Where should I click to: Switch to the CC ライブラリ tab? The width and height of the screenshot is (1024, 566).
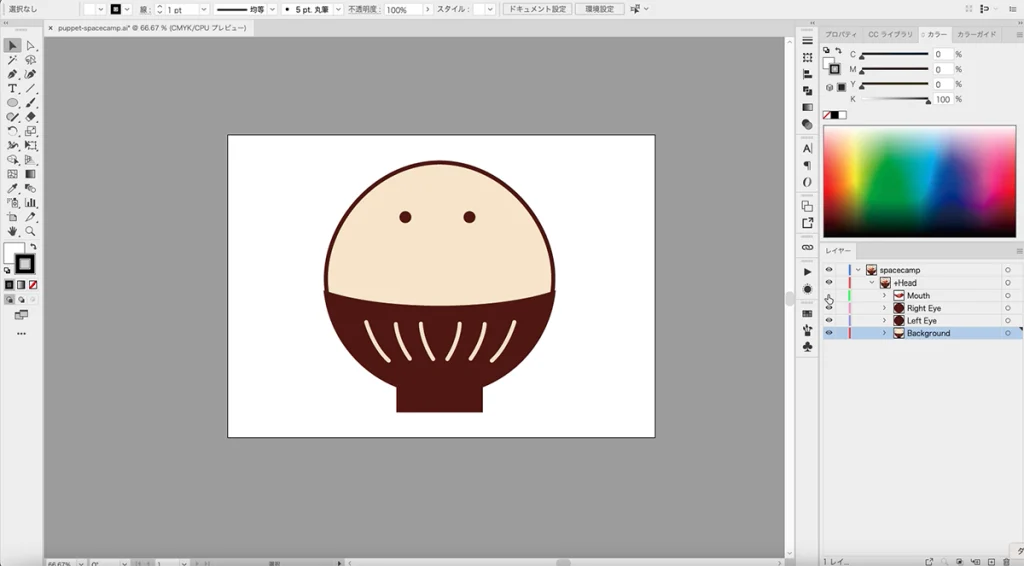point(889,34)
